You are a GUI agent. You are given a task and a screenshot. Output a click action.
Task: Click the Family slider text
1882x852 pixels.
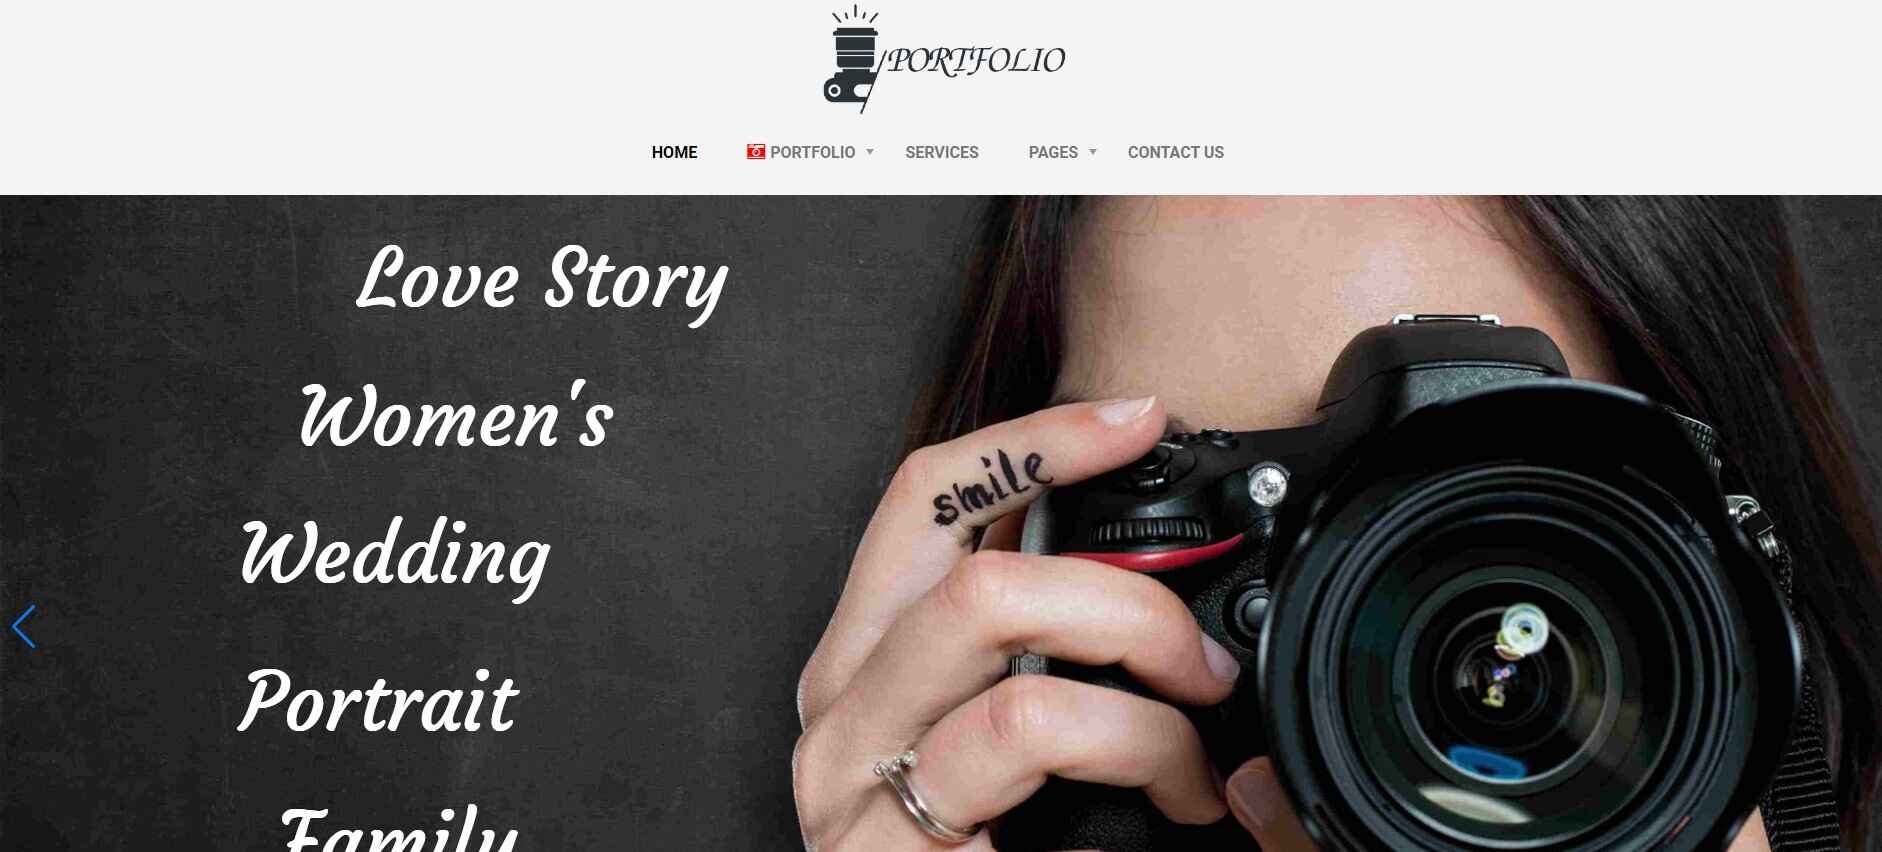coord(398,828)
